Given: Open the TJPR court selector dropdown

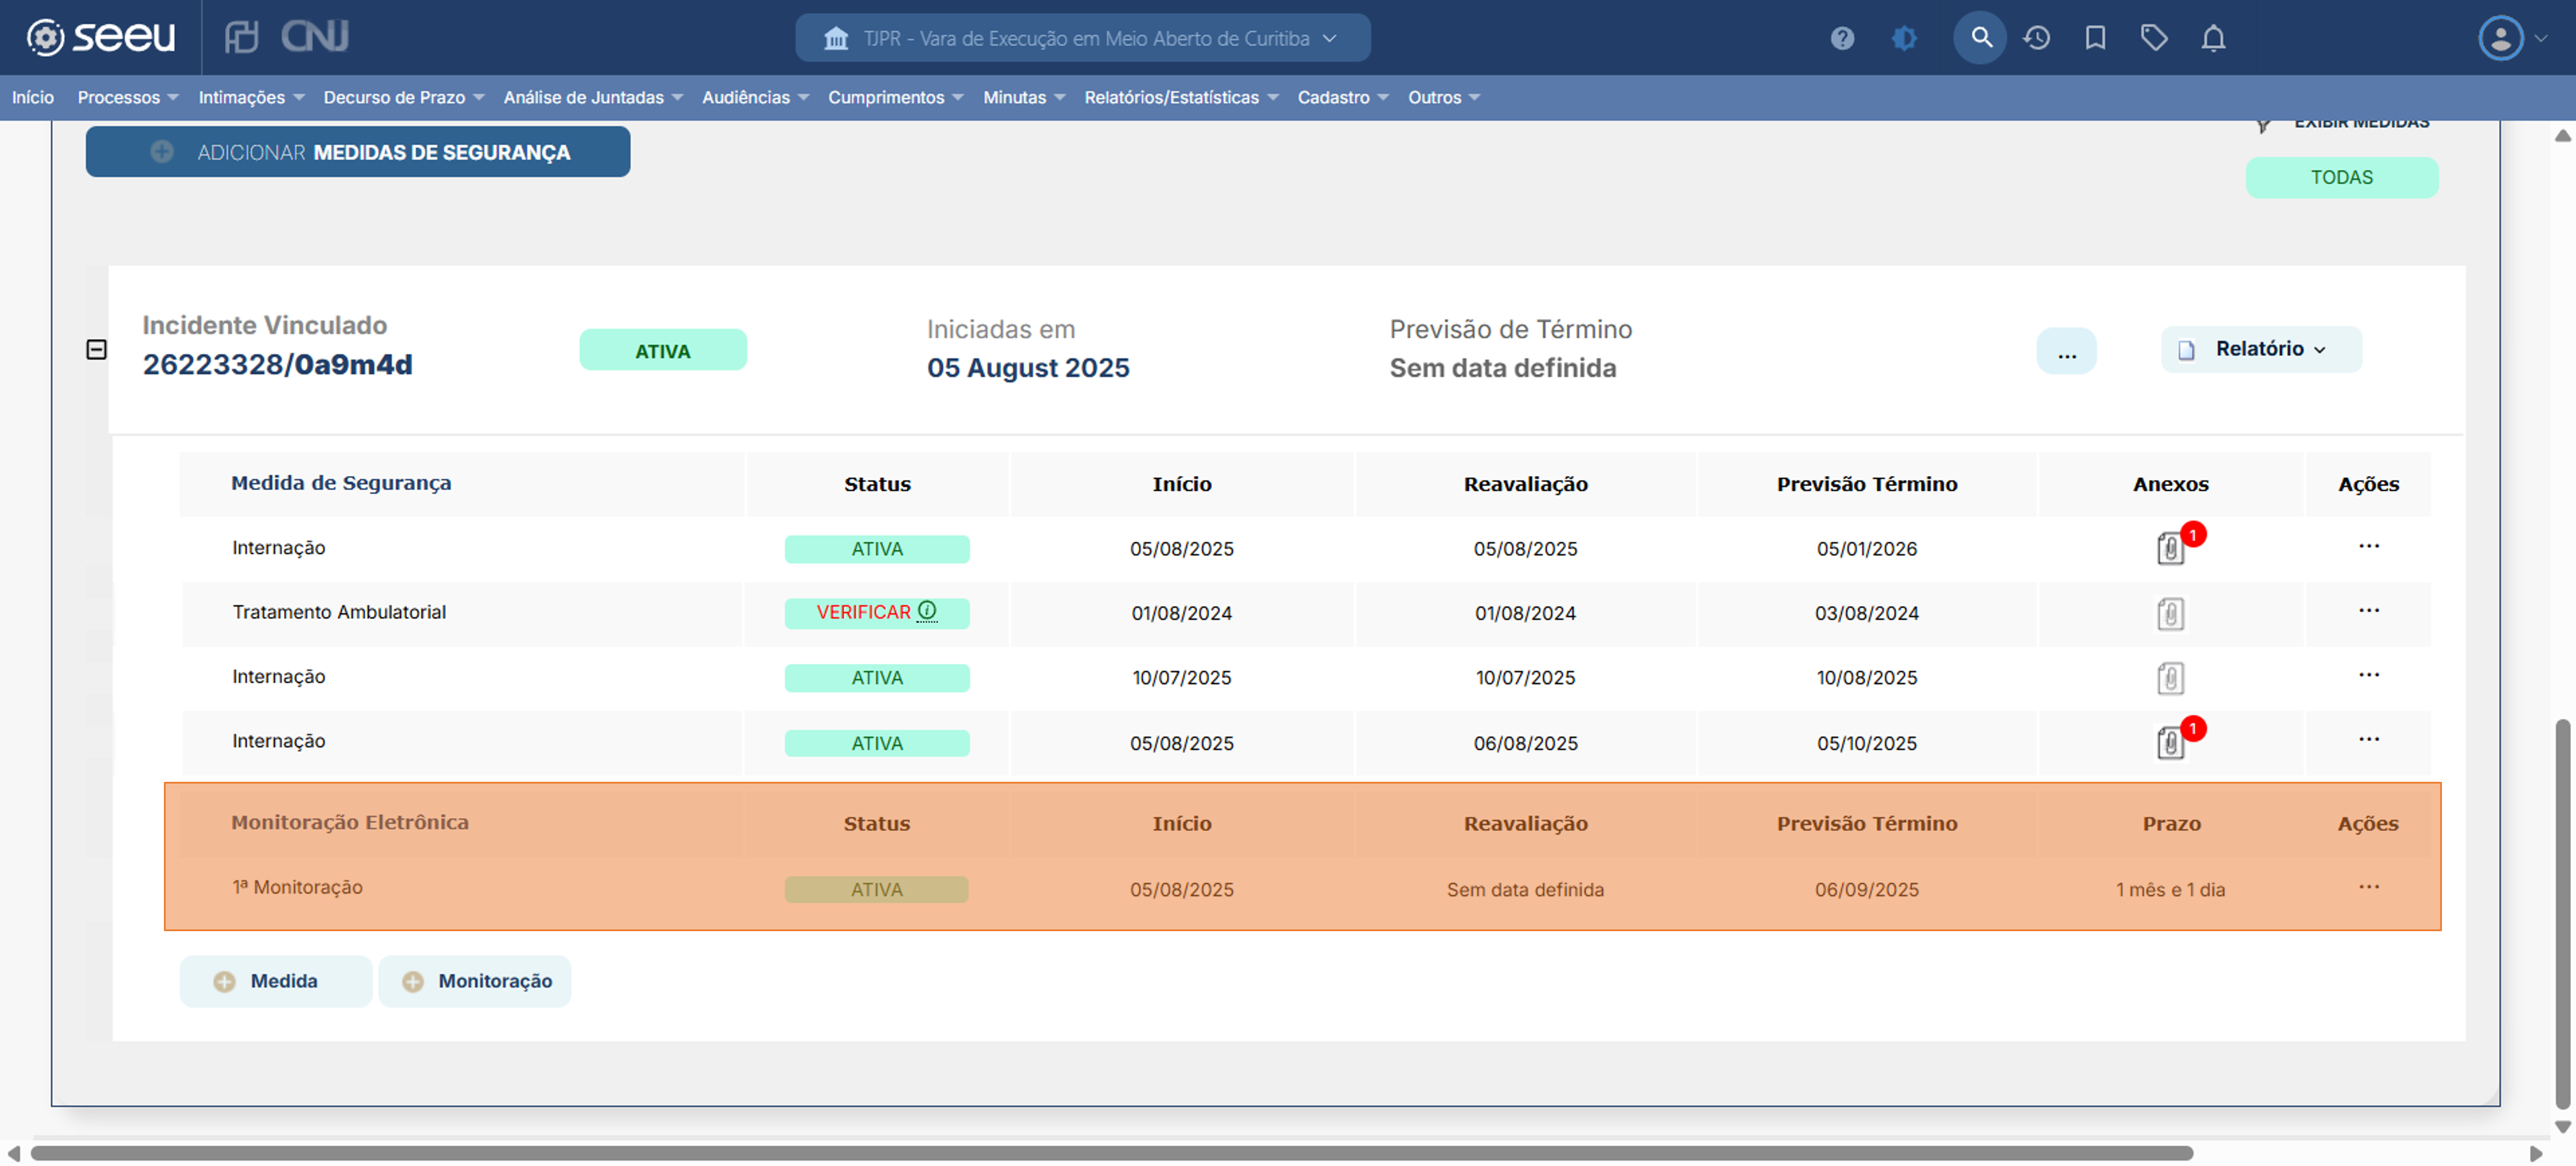Looking at the screenshot, I should coord(1082,38).
